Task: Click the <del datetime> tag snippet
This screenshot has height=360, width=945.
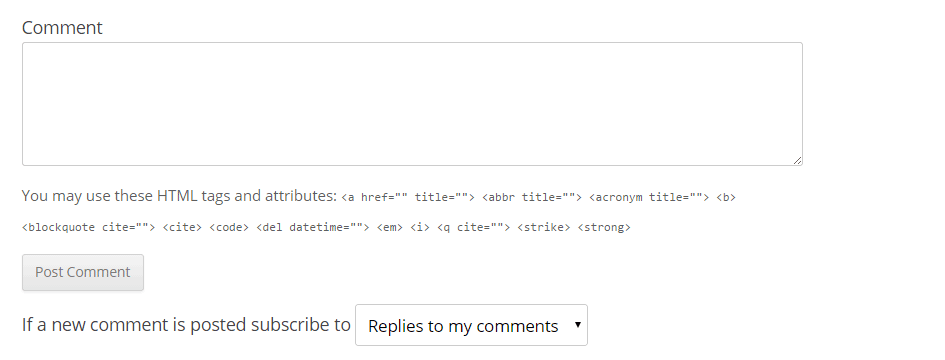Action: tap(313, 227)
